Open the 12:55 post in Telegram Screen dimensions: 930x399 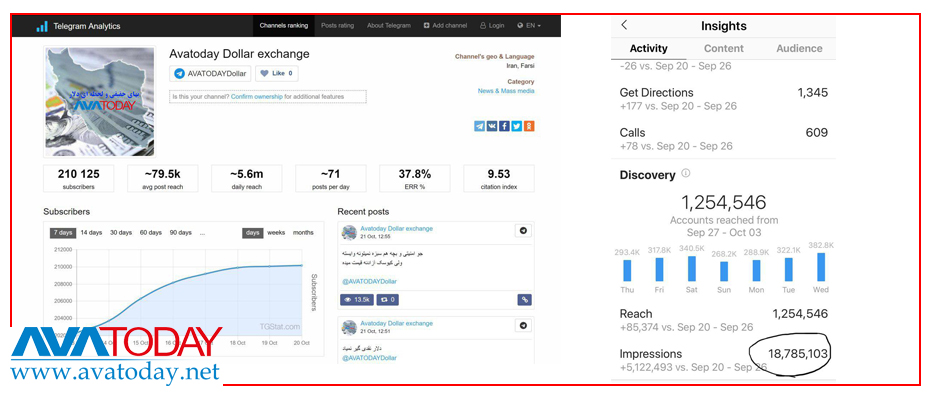[523, 231]
